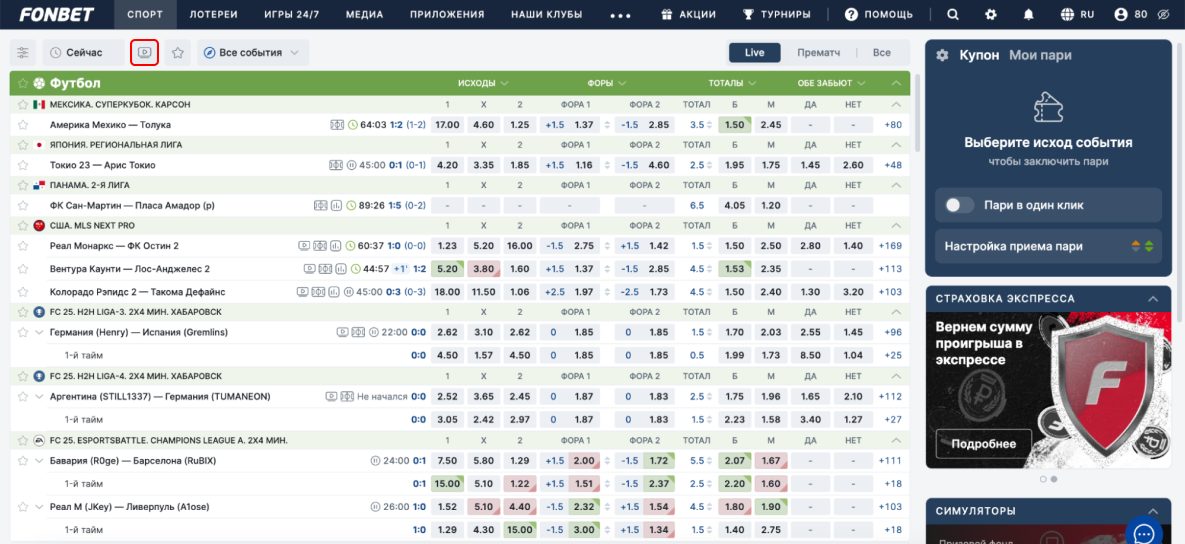Viewport: 1185px width, 544px height.
Task: Click the Подробнее button on banner
Action: coord(984,444)
